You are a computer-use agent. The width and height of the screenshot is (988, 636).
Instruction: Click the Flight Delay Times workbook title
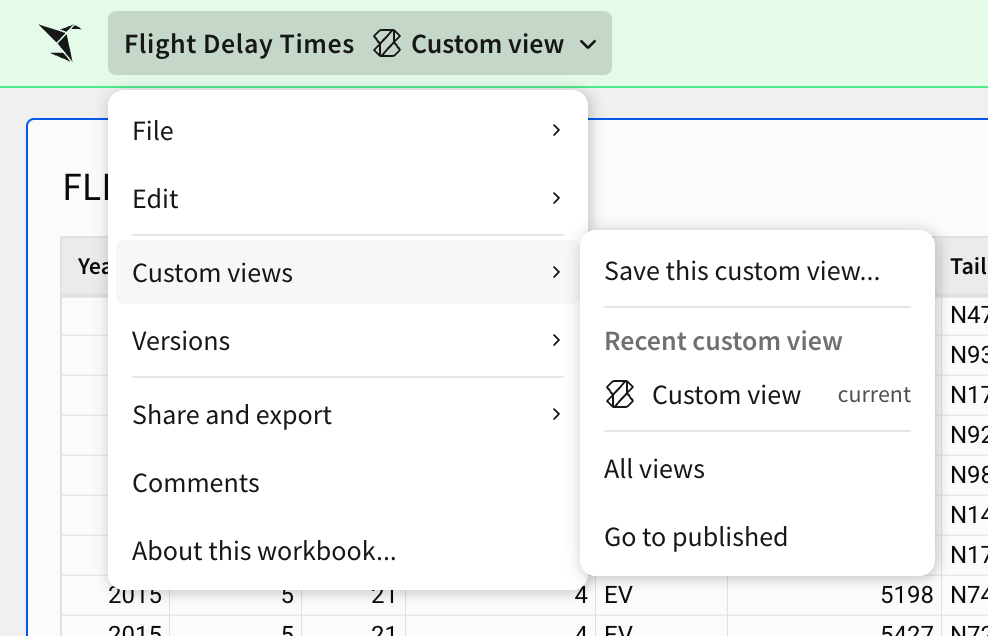coord(239,44)
